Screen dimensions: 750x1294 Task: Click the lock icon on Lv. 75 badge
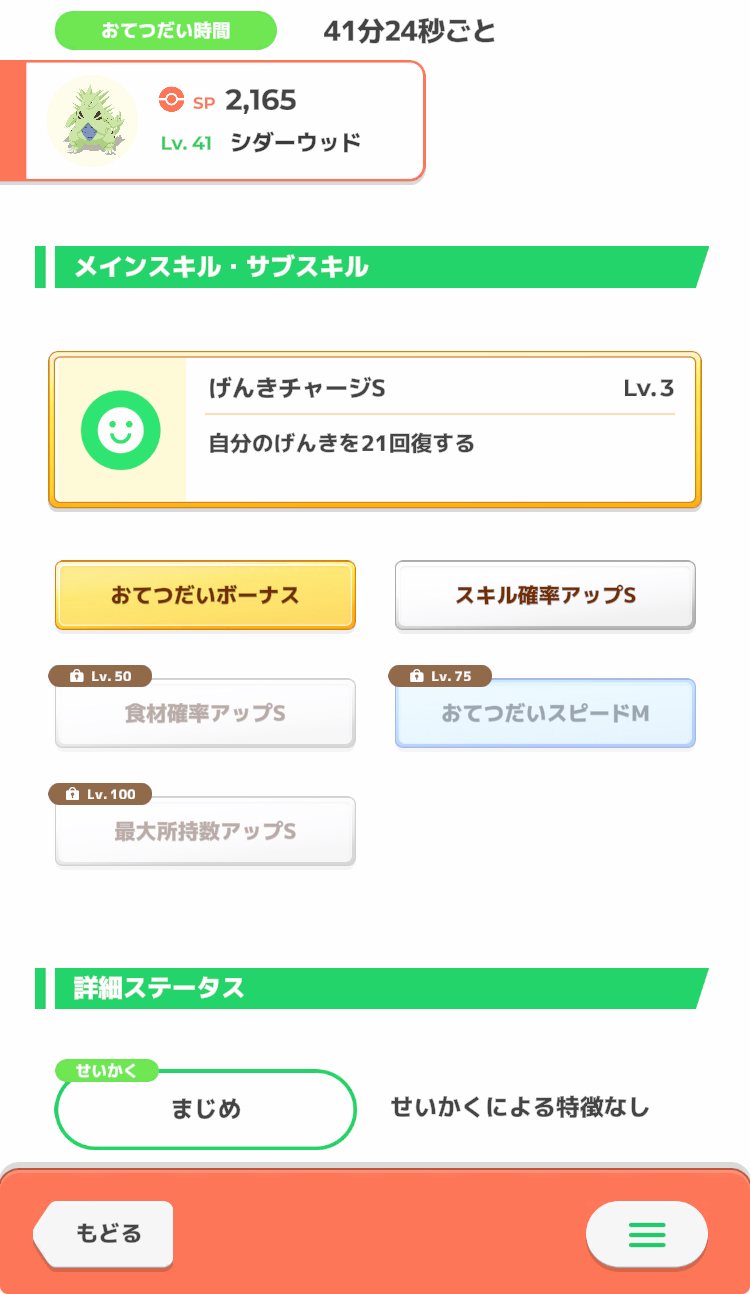[x=417, y=677]
